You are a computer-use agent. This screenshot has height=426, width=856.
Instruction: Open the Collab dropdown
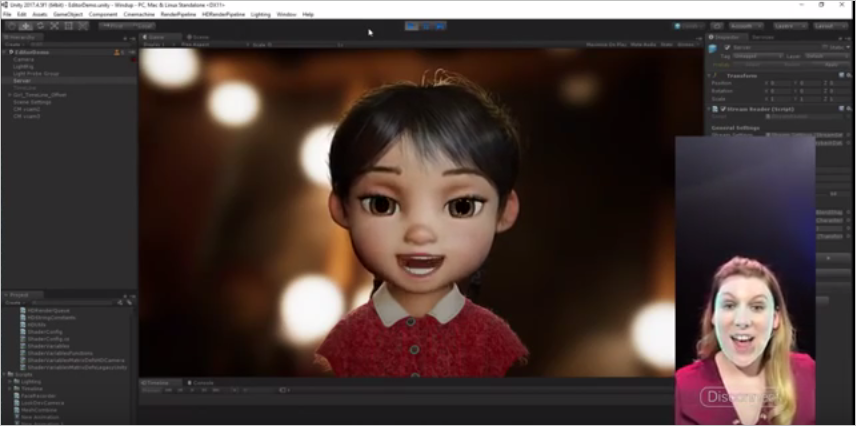point(688,26)
